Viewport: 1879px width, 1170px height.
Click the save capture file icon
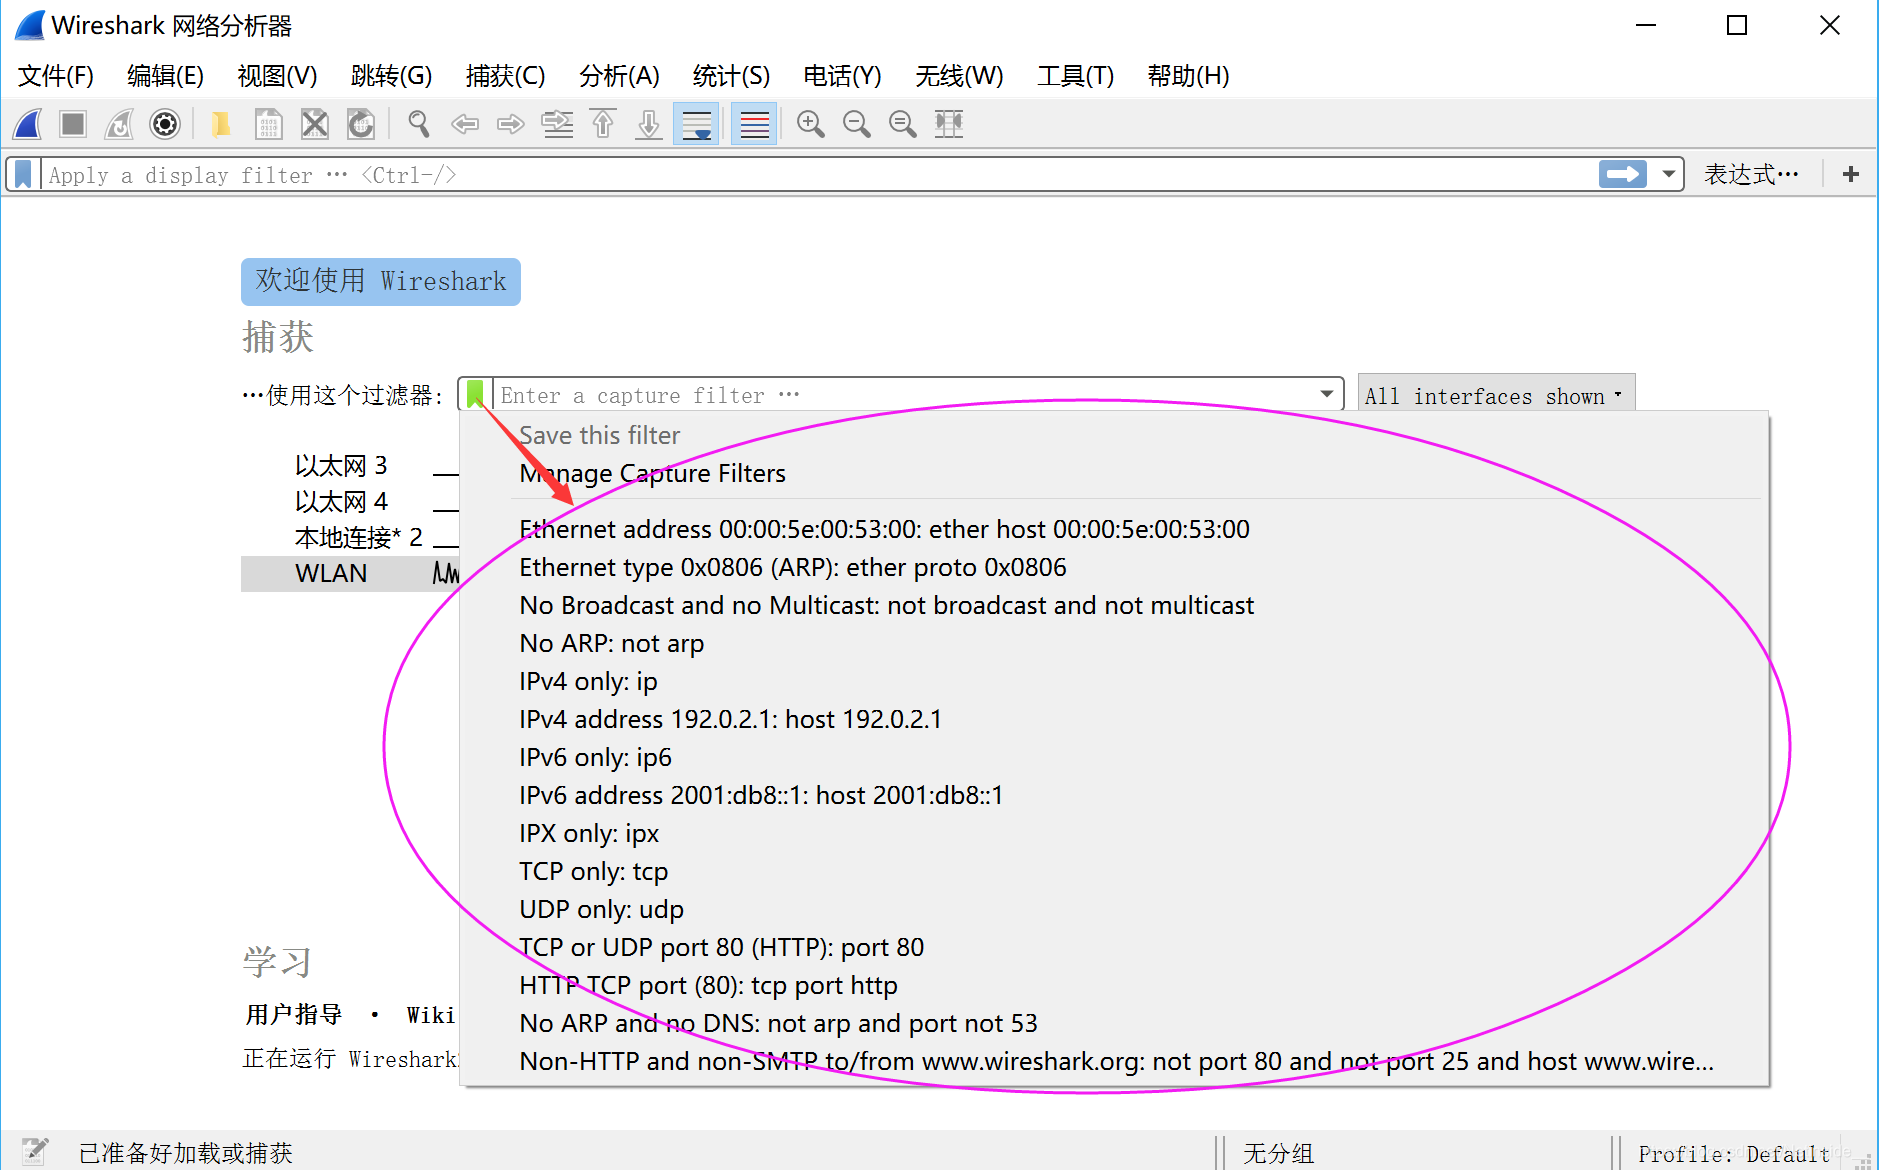coord(268,124)
